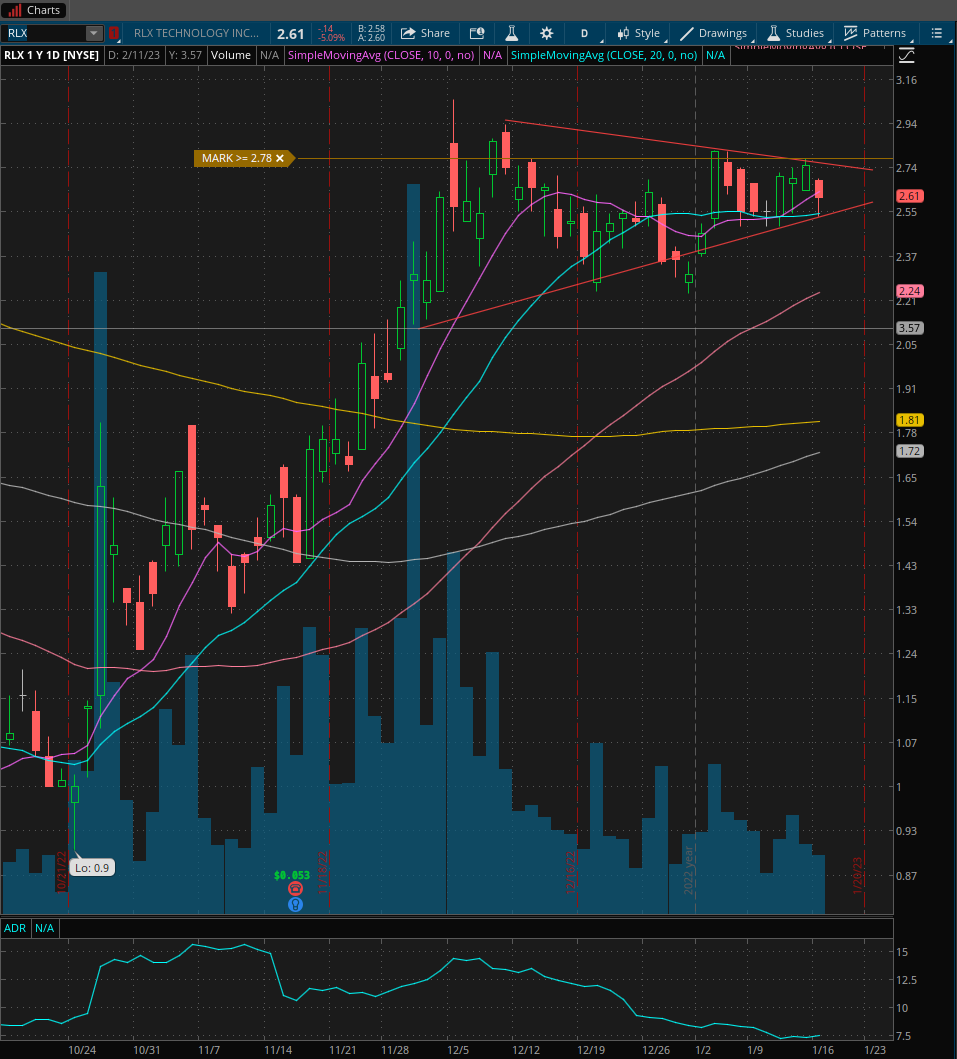Open the Style menu
This screenshot has height=1059, width=957.
click(x=639, y=33)
